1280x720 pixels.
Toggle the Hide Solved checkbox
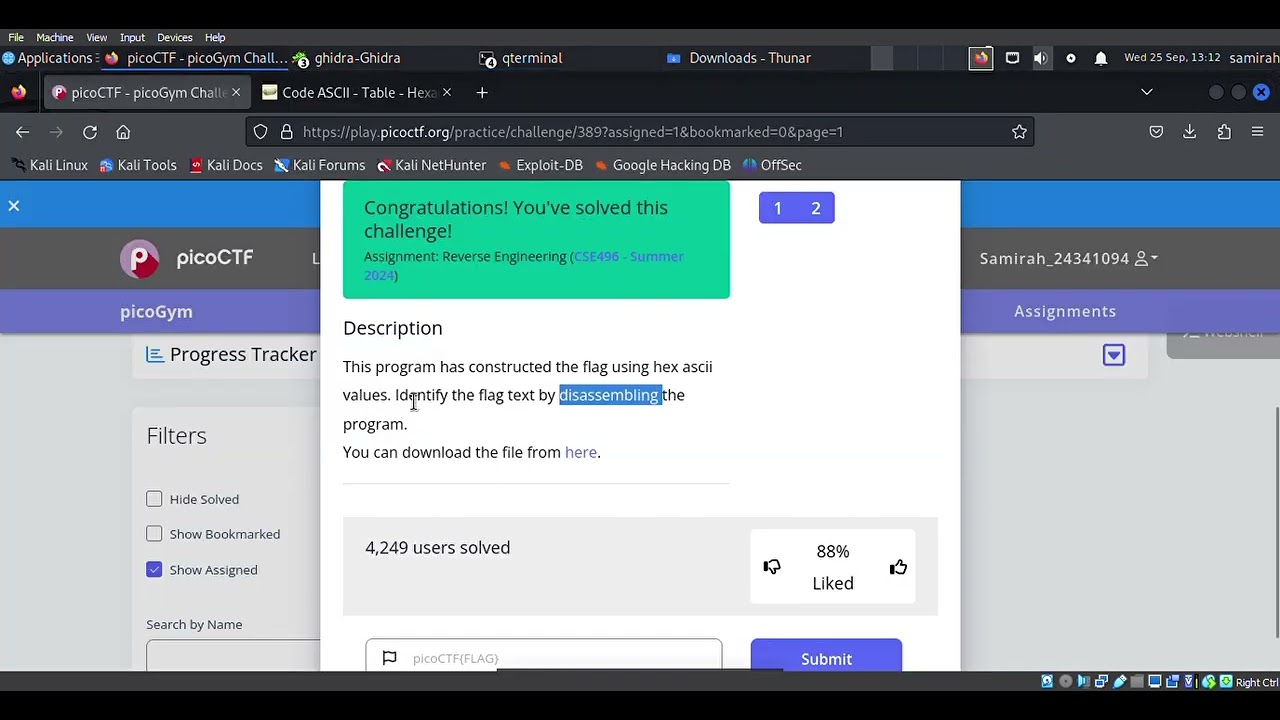click(x=154, y=499)
